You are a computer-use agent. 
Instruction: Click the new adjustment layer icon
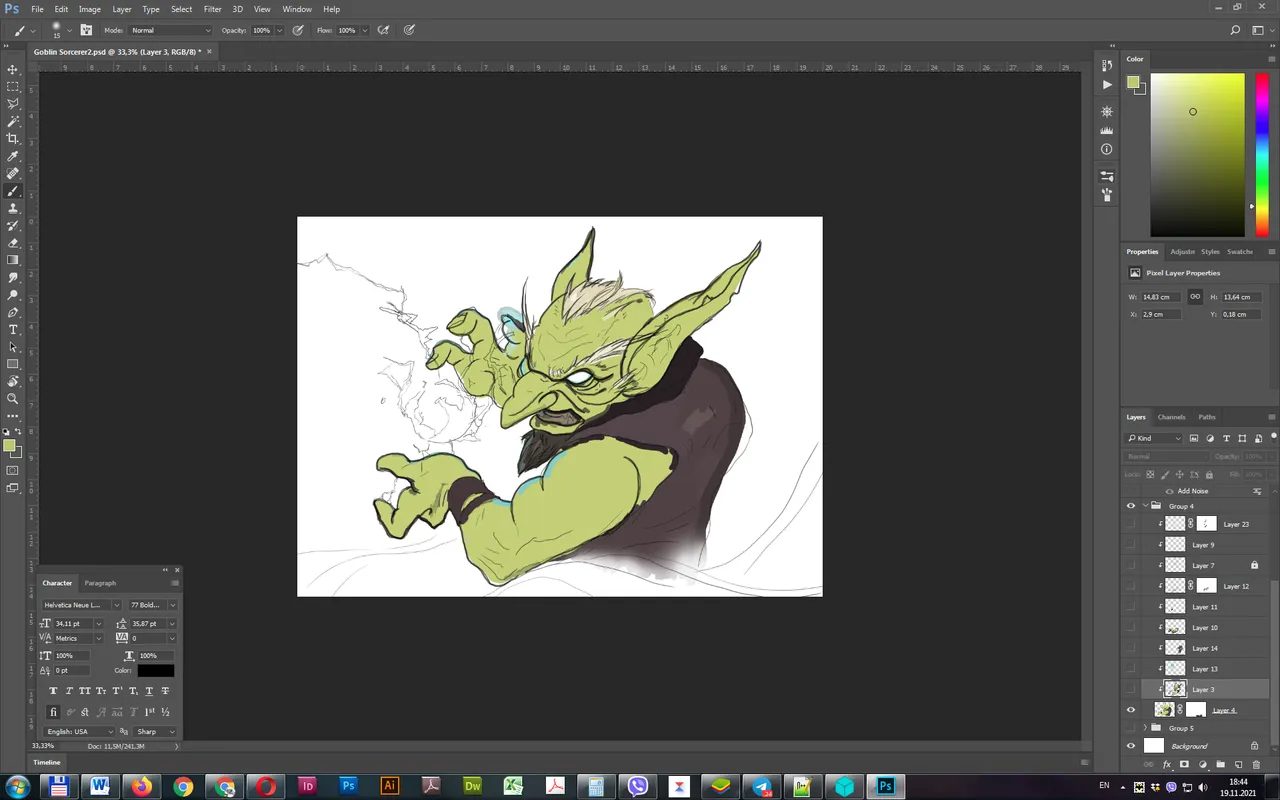(x=1203, y=765)
